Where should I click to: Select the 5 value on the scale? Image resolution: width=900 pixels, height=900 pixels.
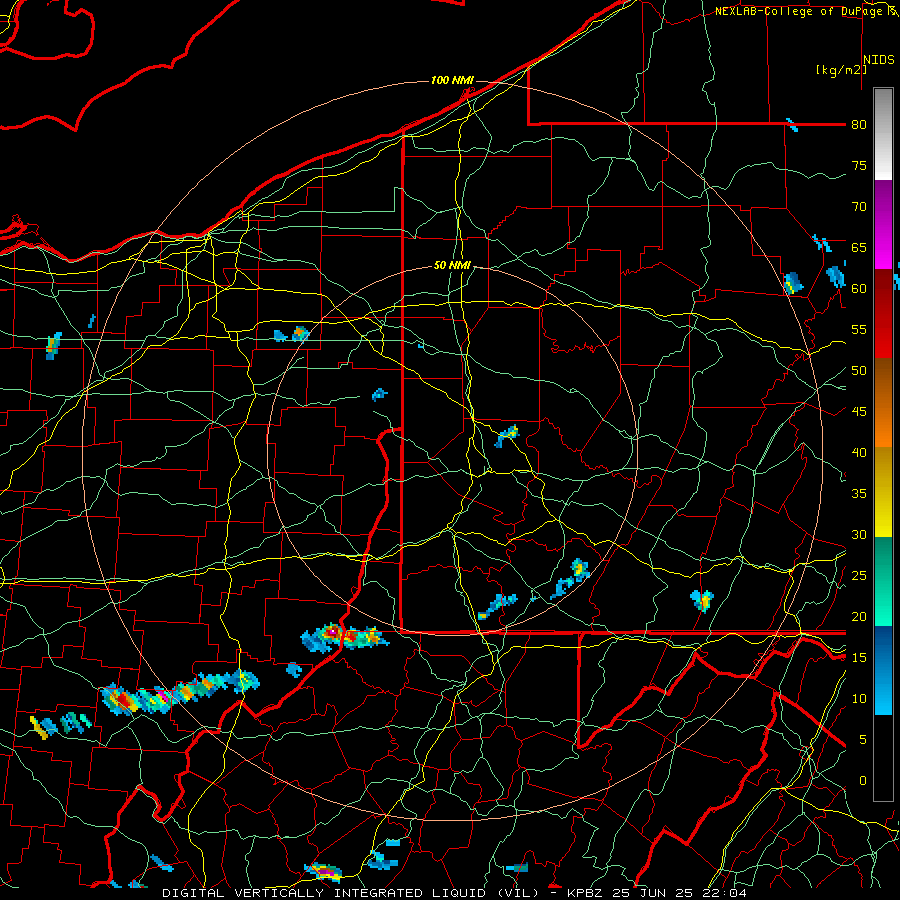tap(862, 739)
